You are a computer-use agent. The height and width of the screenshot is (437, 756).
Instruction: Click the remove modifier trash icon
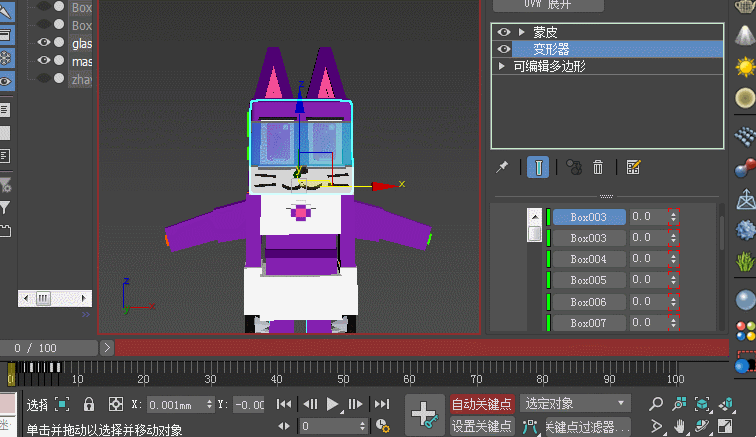pos(598,167)
